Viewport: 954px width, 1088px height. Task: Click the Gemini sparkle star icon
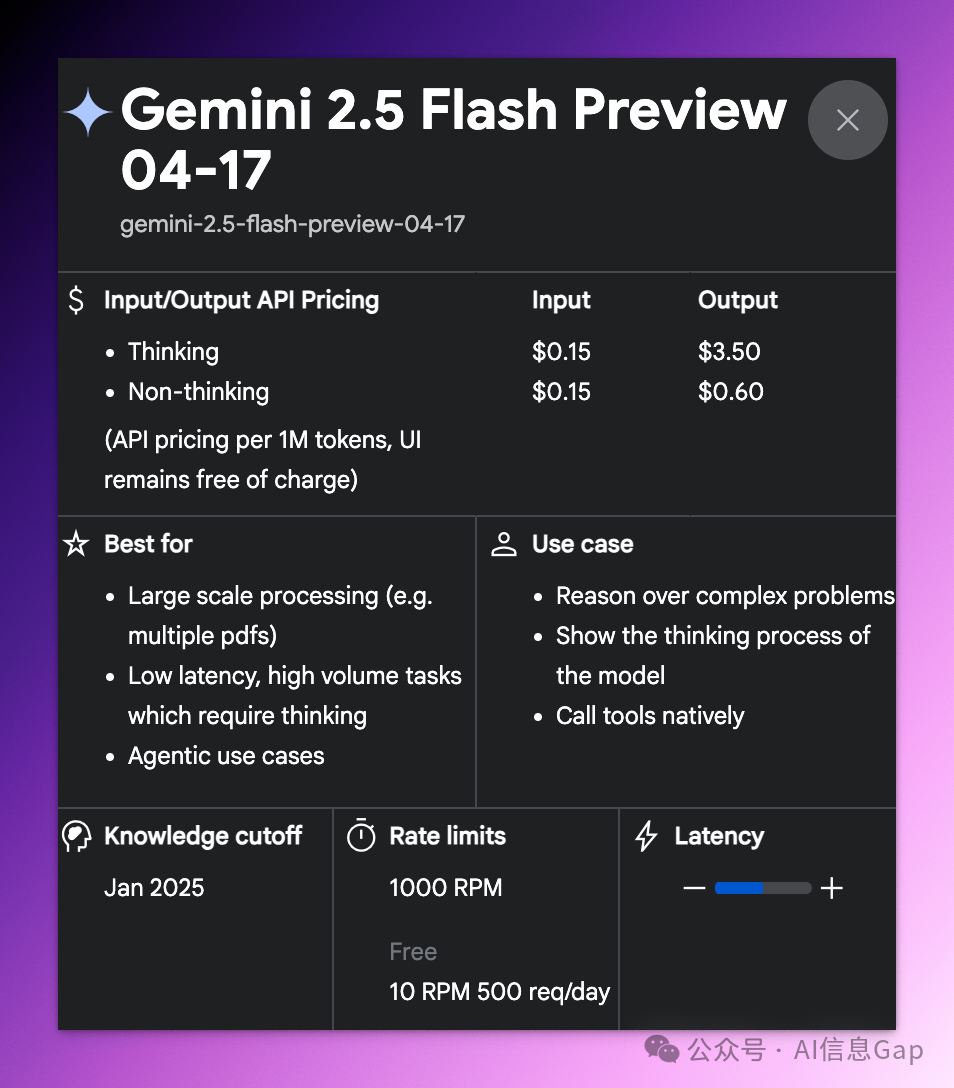(x=87, y=112)
